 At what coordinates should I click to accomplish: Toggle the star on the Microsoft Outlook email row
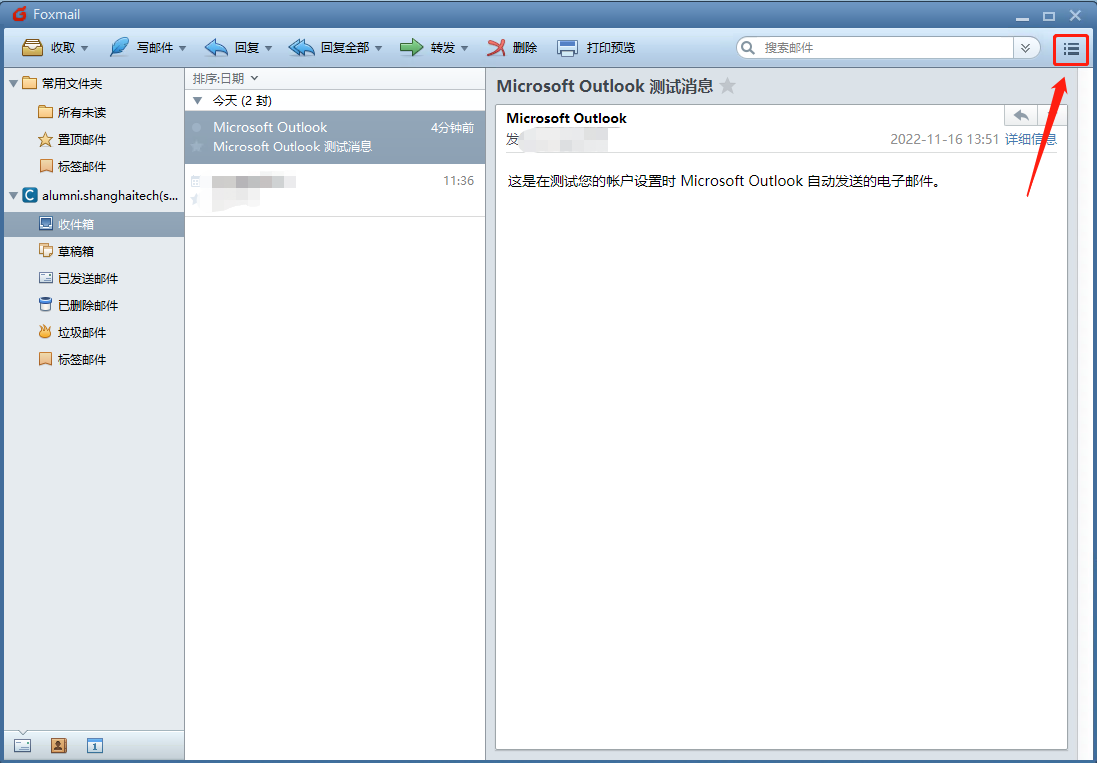197,147
